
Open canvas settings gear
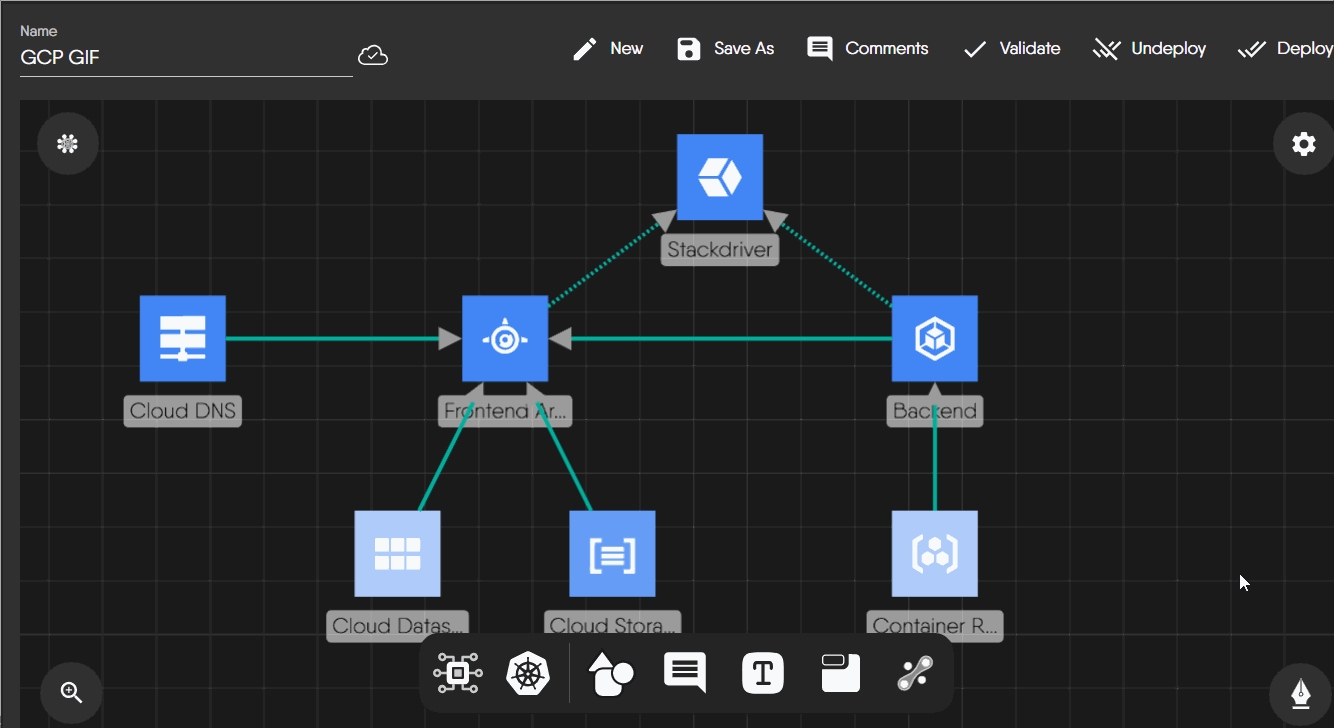[1303, 145]
